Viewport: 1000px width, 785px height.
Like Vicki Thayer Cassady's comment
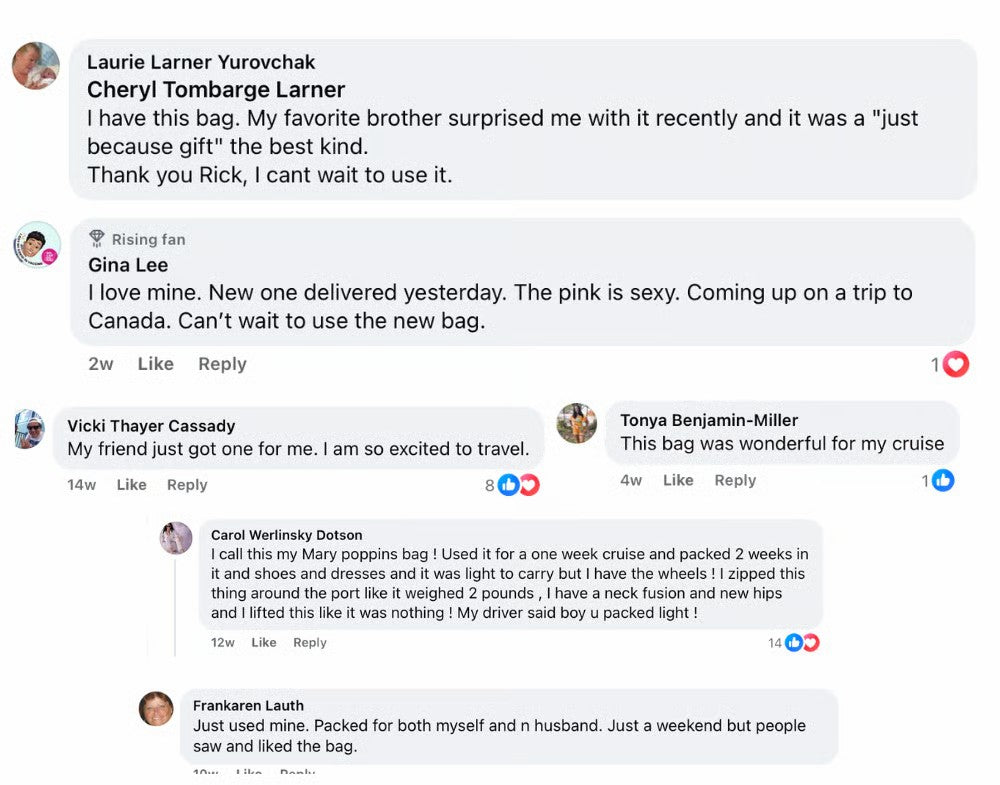pyautogui.click(x=131, y=485)
